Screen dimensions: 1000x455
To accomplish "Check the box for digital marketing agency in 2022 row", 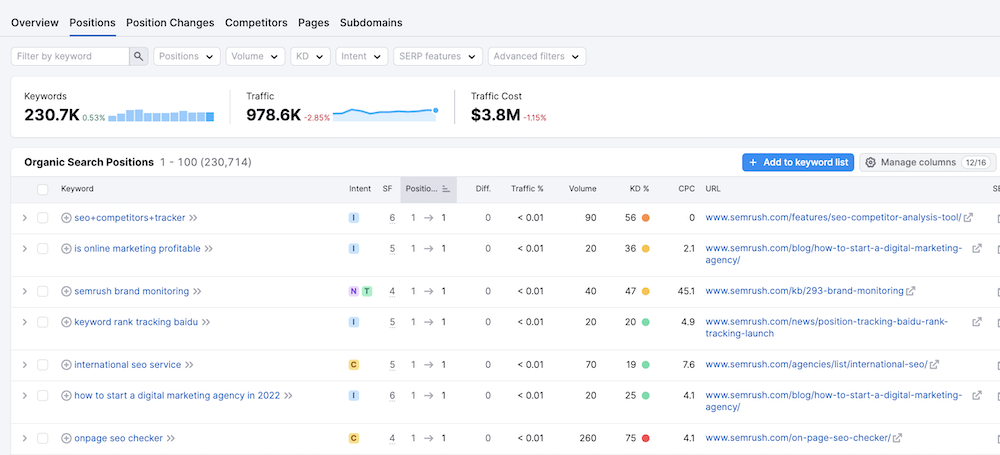I will coord(43,396).
